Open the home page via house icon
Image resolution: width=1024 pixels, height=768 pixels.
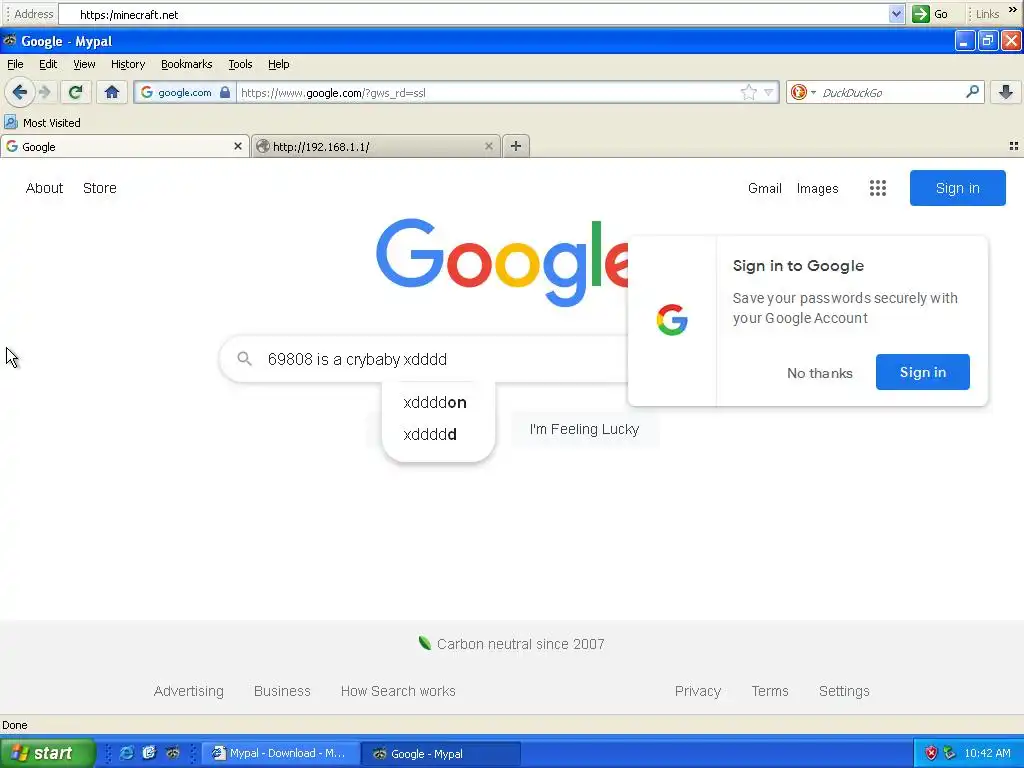click(112, 92)
